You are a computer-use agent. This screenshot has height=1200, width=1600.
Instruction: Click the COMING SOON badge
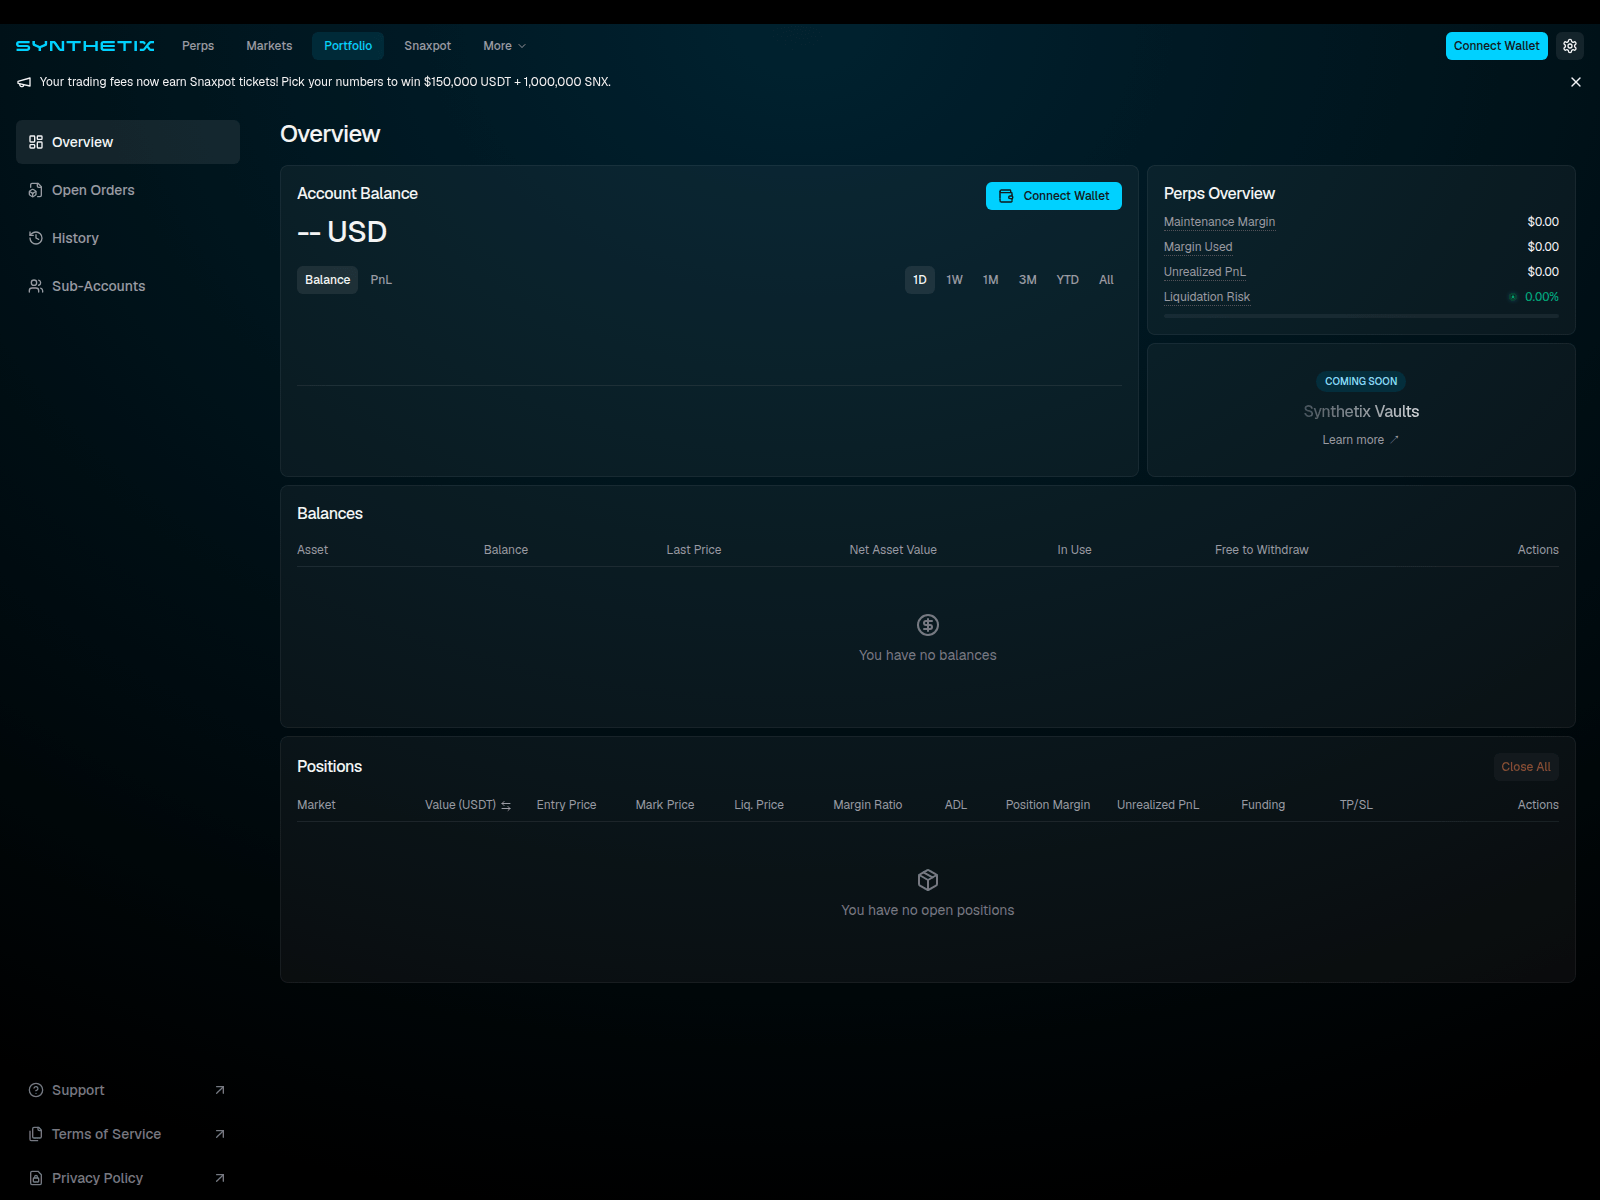(1361, 381)
